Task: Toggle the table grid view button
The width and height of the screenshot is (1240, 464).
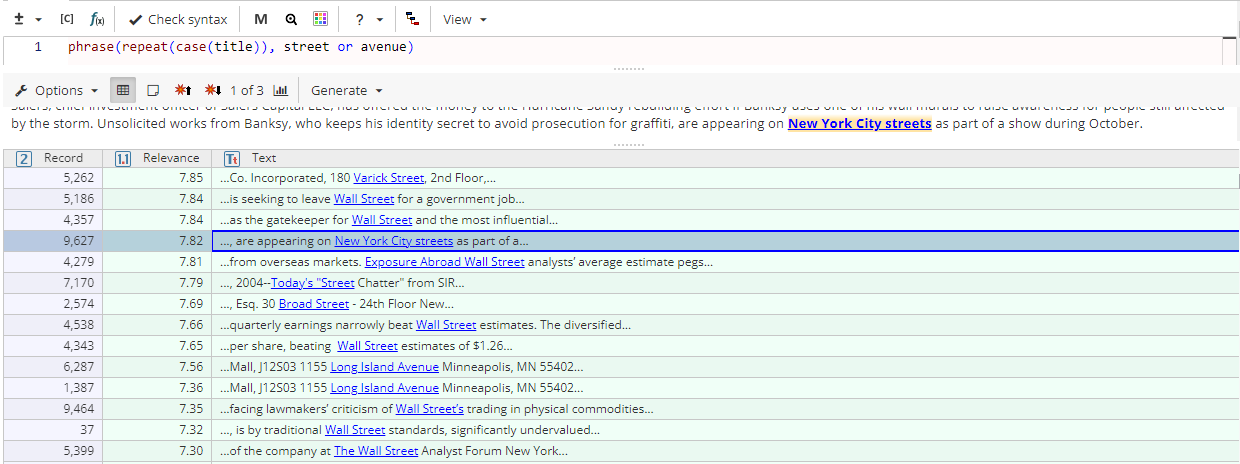Action: pyautogui.click(x=122, y=90)
